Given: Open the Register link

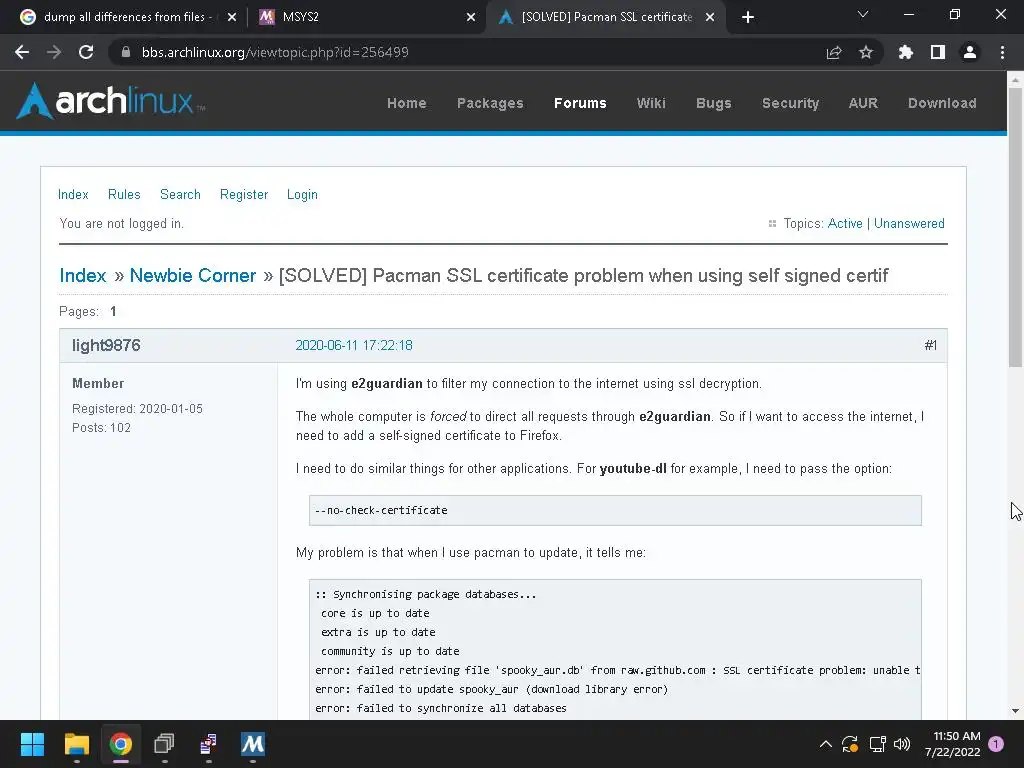Looking at the screenshot, I should coord(244,195).
